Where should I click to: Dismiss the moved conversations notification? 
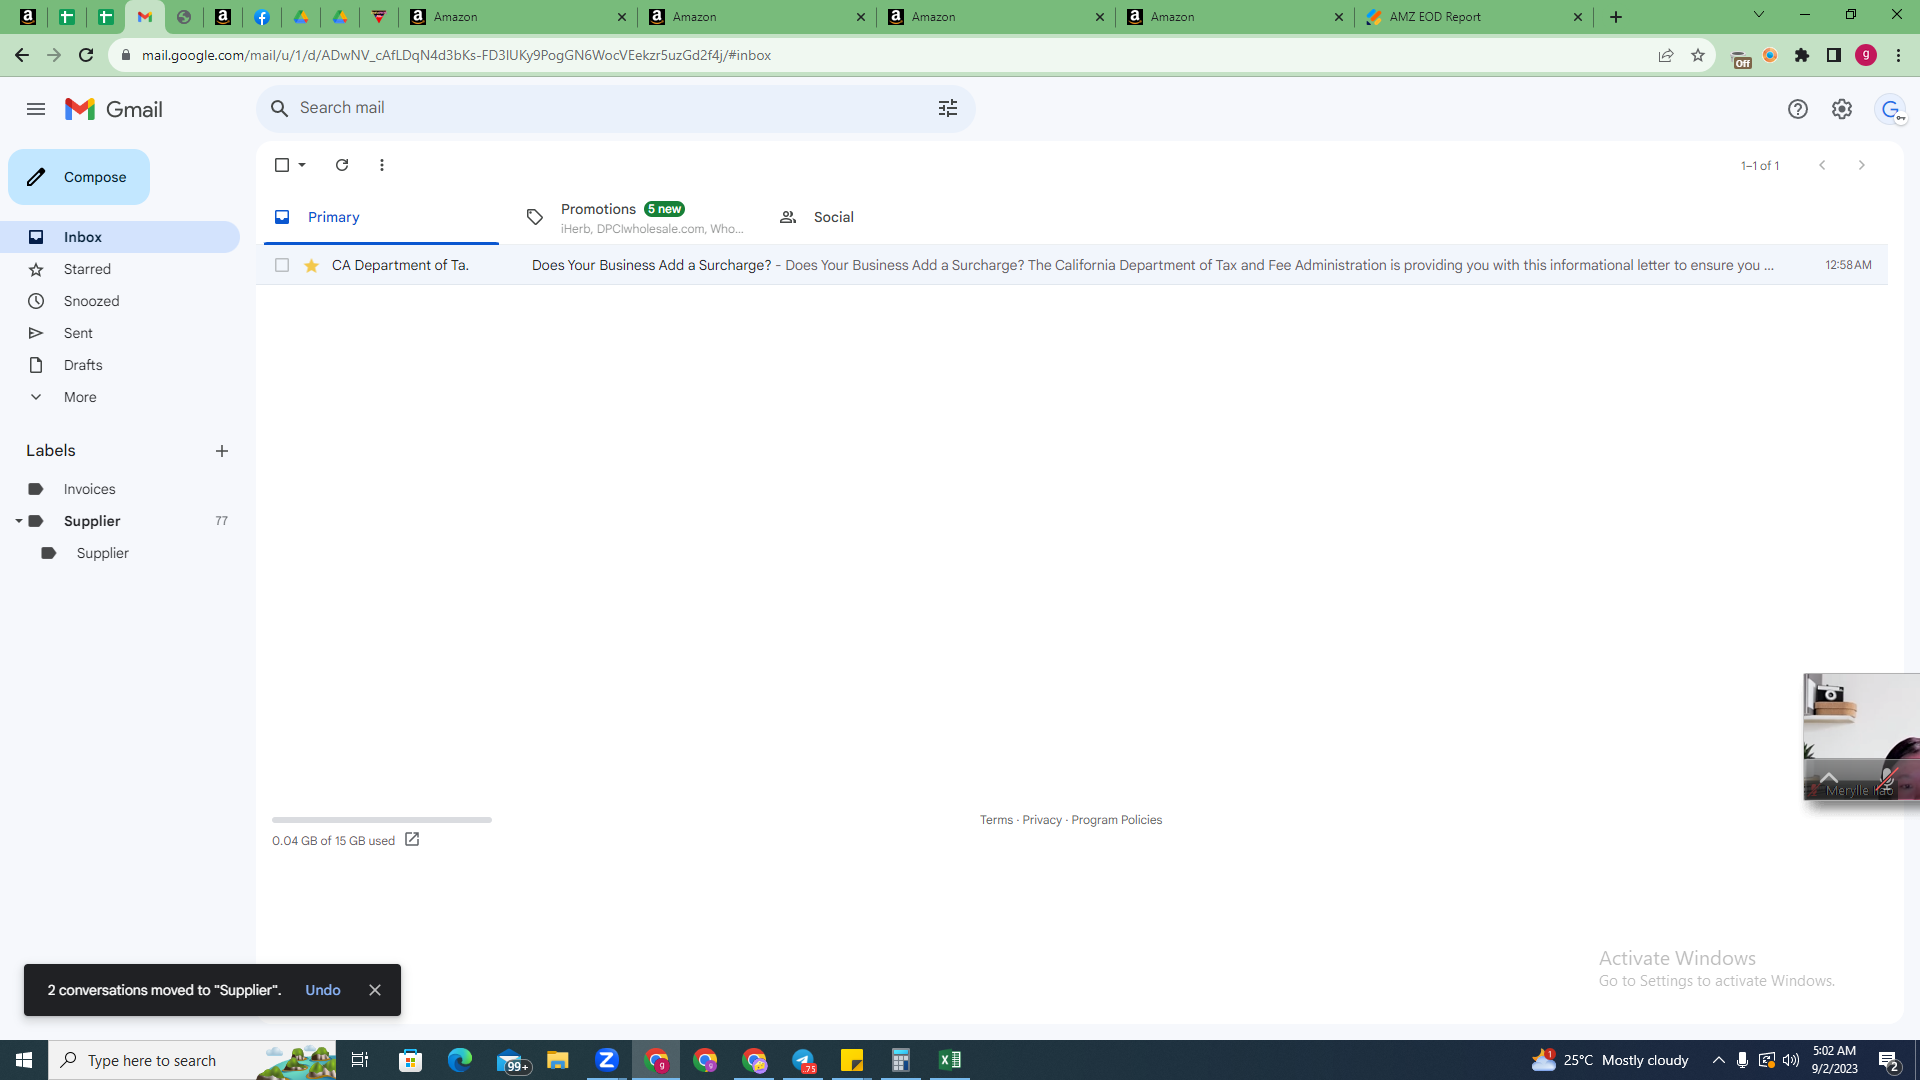click(x=375, y=990)
